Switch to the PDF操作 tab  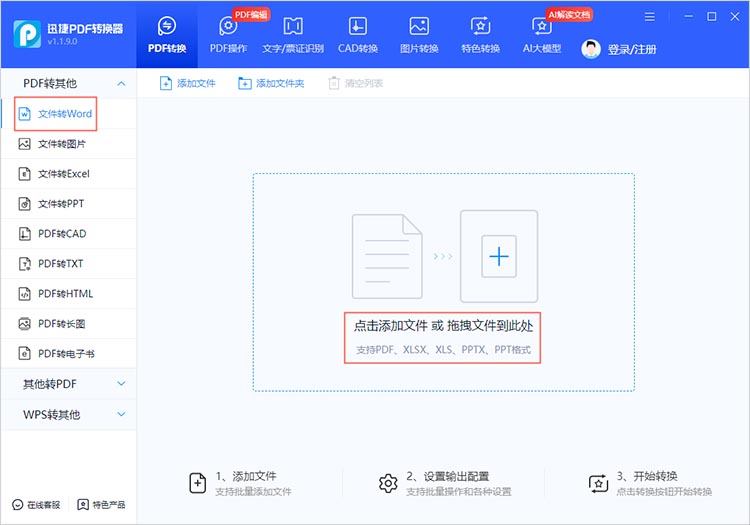pyautogui.click(x=228, y=35)
